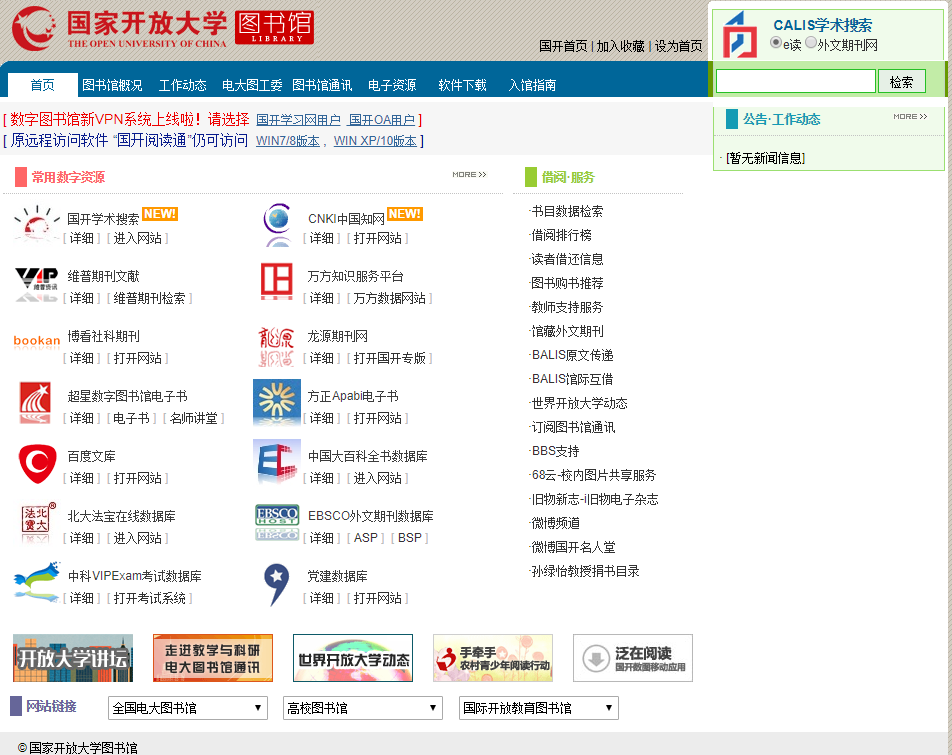Click the 万方知识服务平台 red logo
Image resolution: width=952 pixels, height=755 pixels.
point(277,282)
